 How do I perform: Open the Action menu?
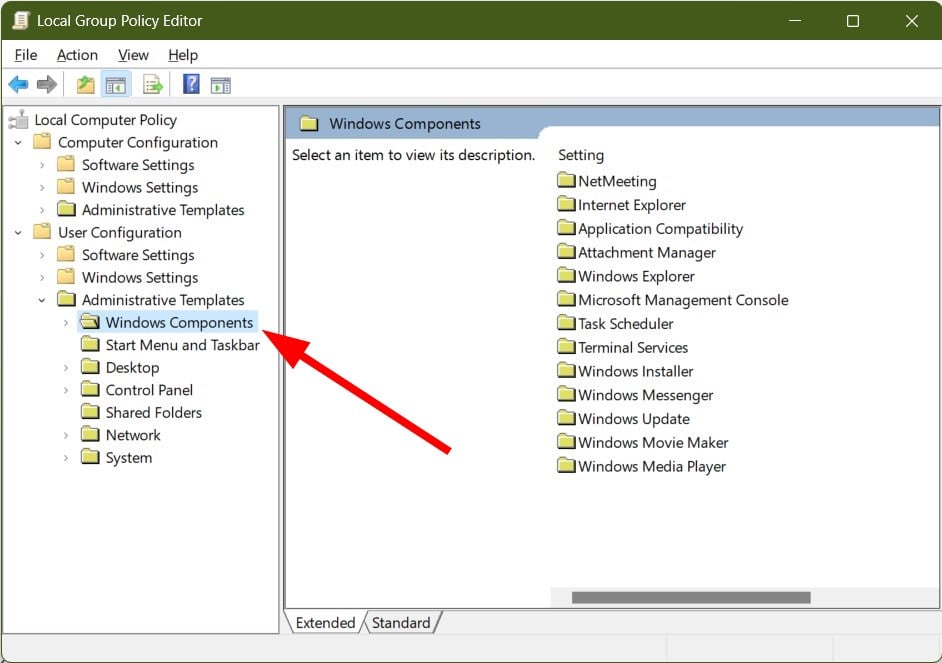(x=77, y=55)
